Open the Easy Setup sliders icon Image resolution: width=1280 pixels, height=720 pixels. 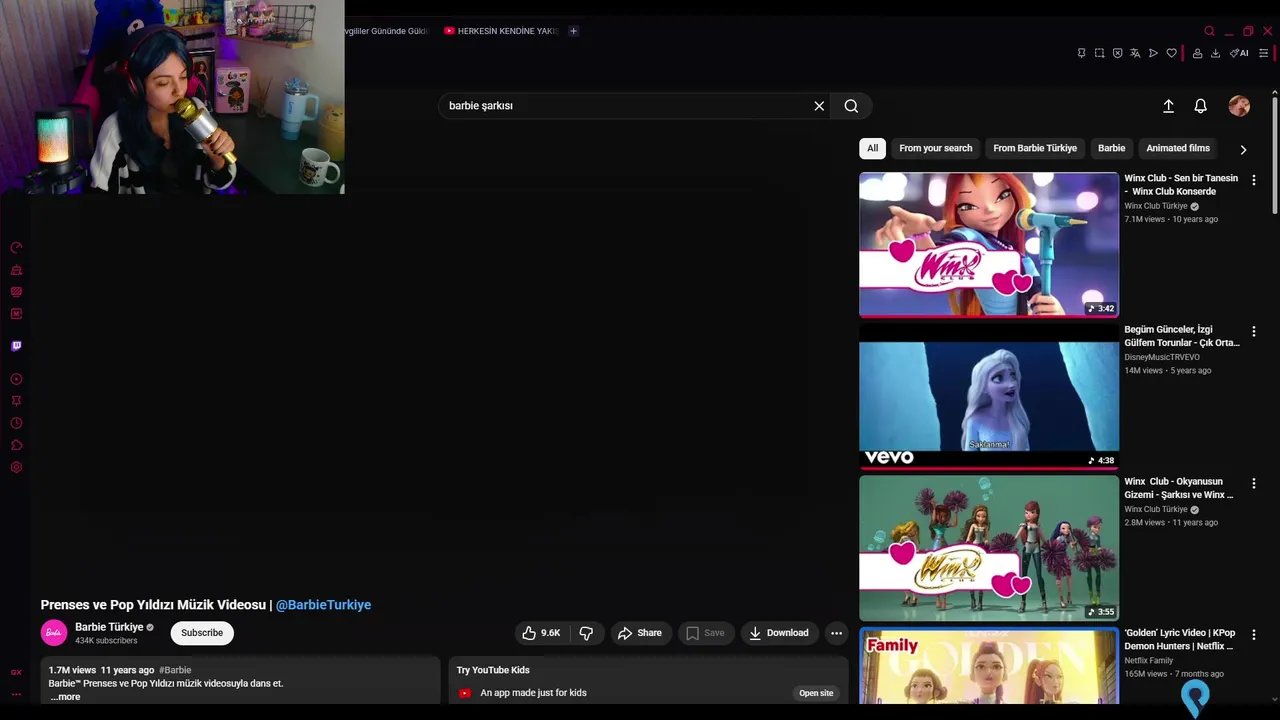click(x=1264, y=53)
